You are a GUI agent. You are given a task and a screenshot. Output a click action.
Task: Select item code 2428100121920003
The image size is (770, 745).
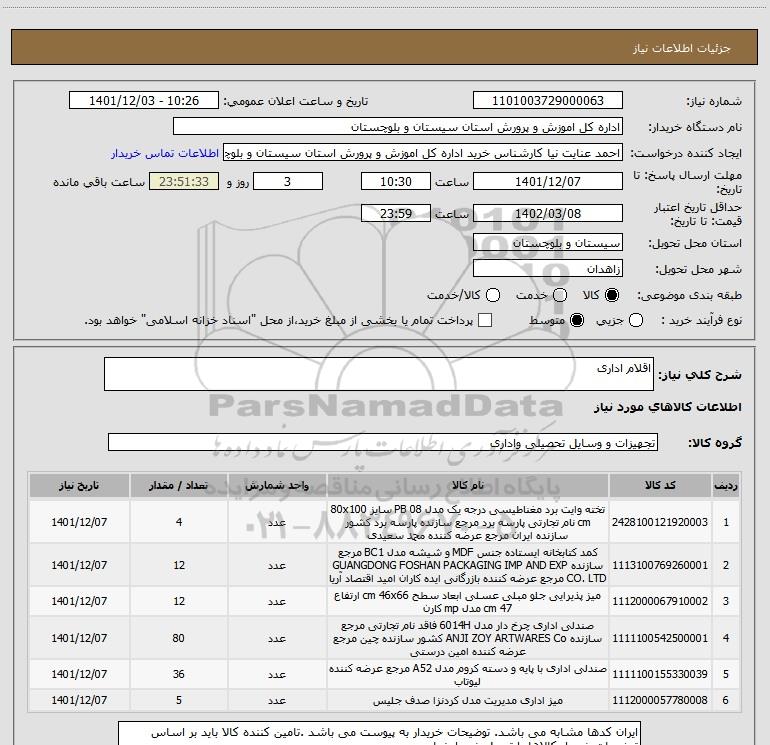(660, 522)
